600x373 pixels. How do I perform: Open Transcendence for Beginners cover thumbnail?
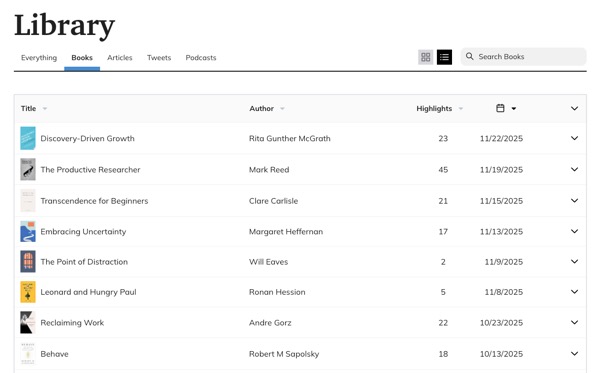tap(28, 200)
